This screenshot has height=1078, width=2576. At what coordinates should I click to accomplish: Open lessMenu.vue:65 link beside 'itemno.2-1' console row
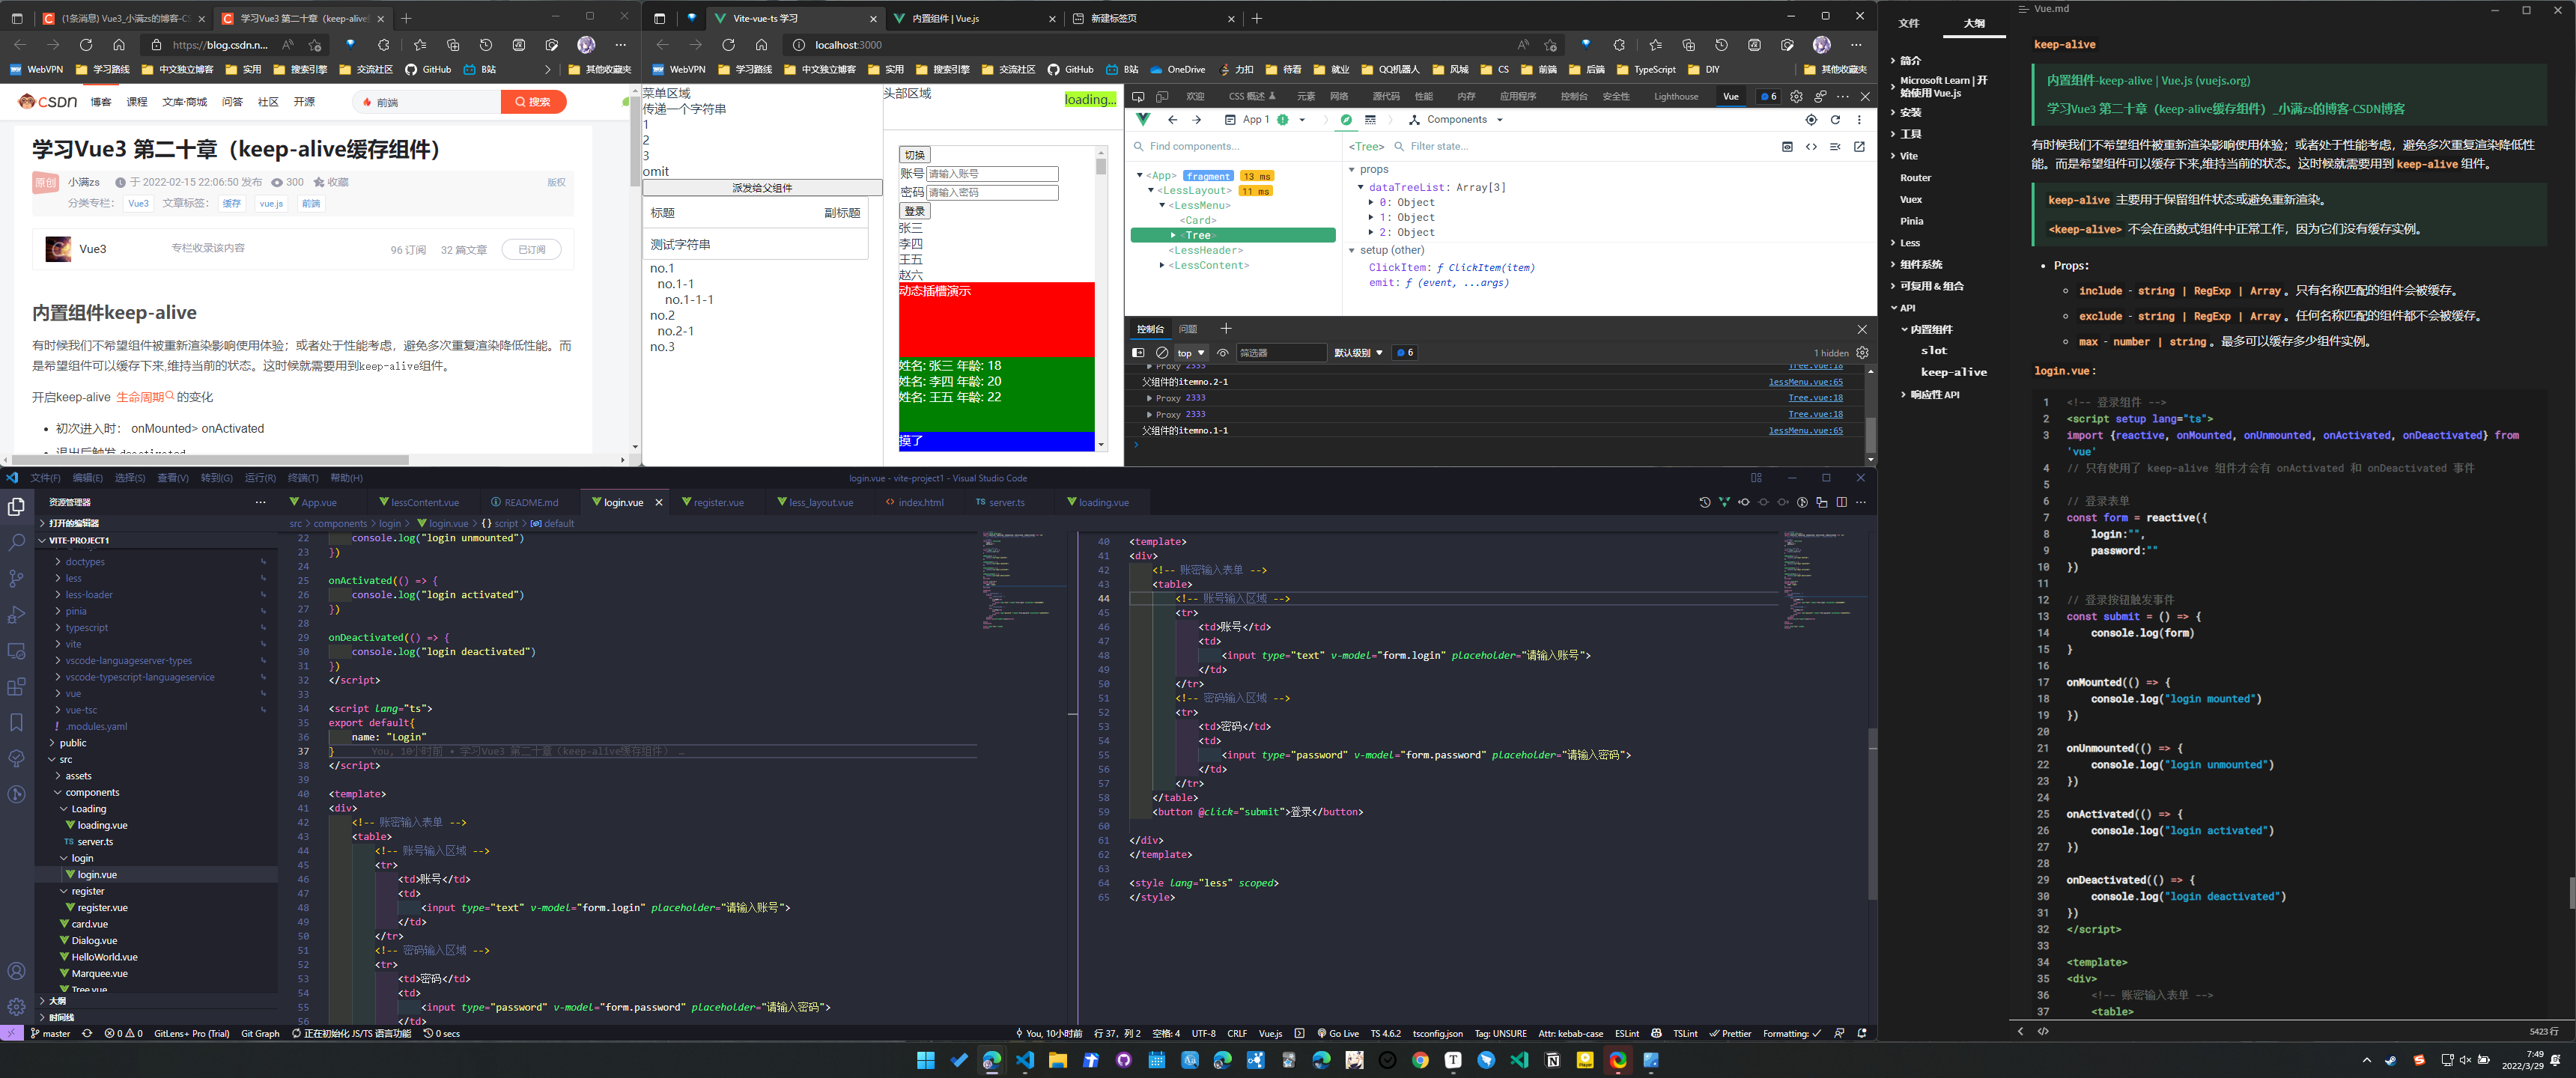coord(1805,382)
